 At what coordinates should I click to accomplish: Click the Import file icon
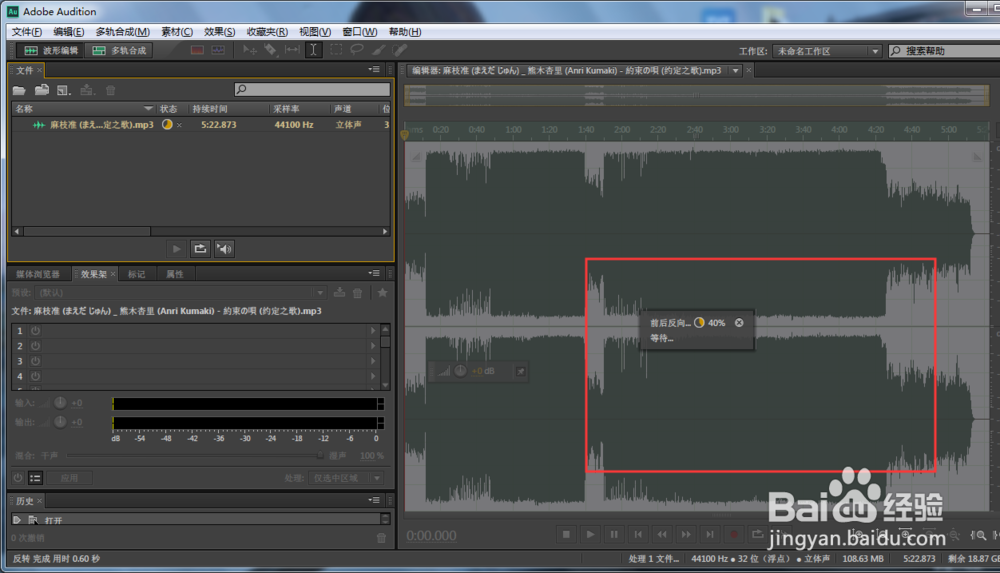coord(42,91)
